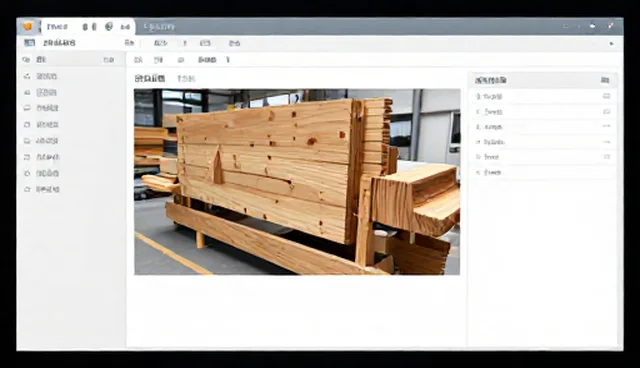The image size is (640, 368).
Task: Select the seventh row in the left sidebar list
Action: coord(71,173)
